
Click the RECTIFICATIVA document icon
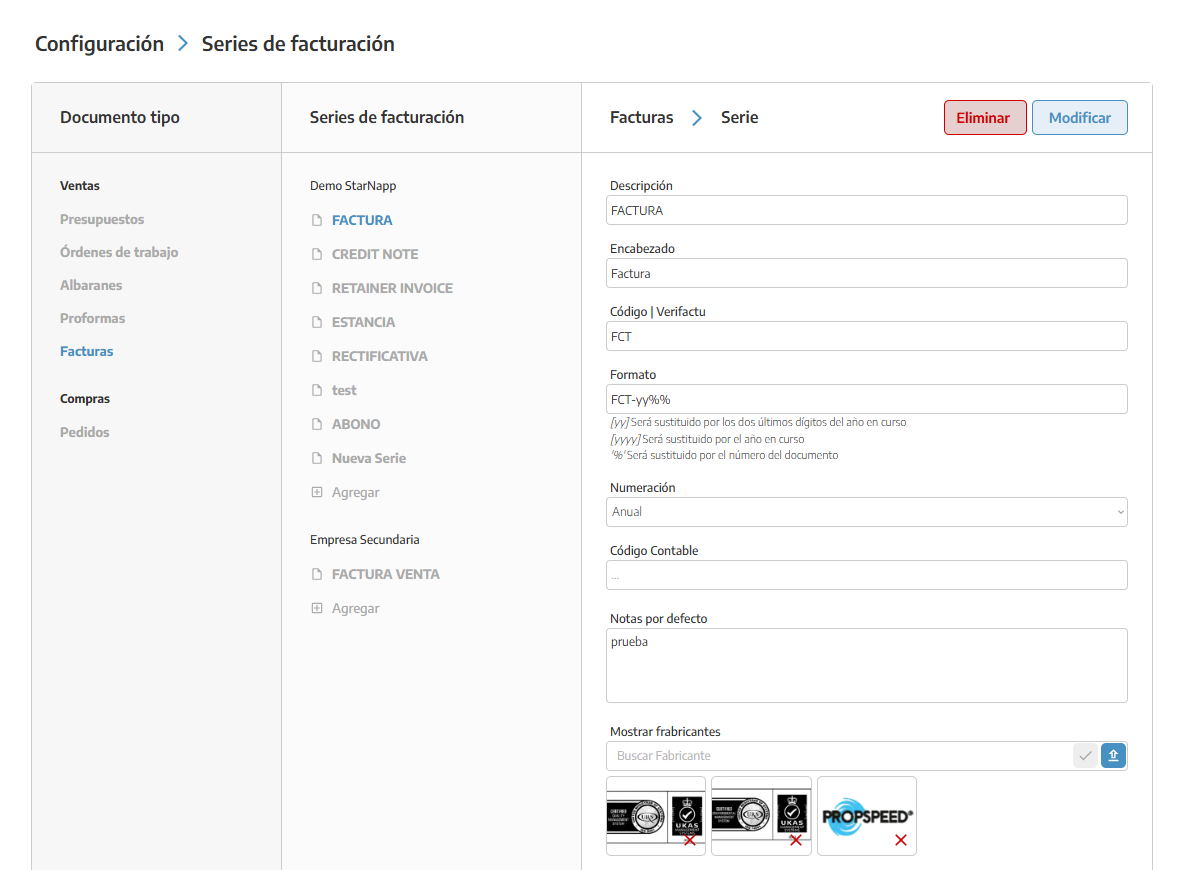point(317,356)
